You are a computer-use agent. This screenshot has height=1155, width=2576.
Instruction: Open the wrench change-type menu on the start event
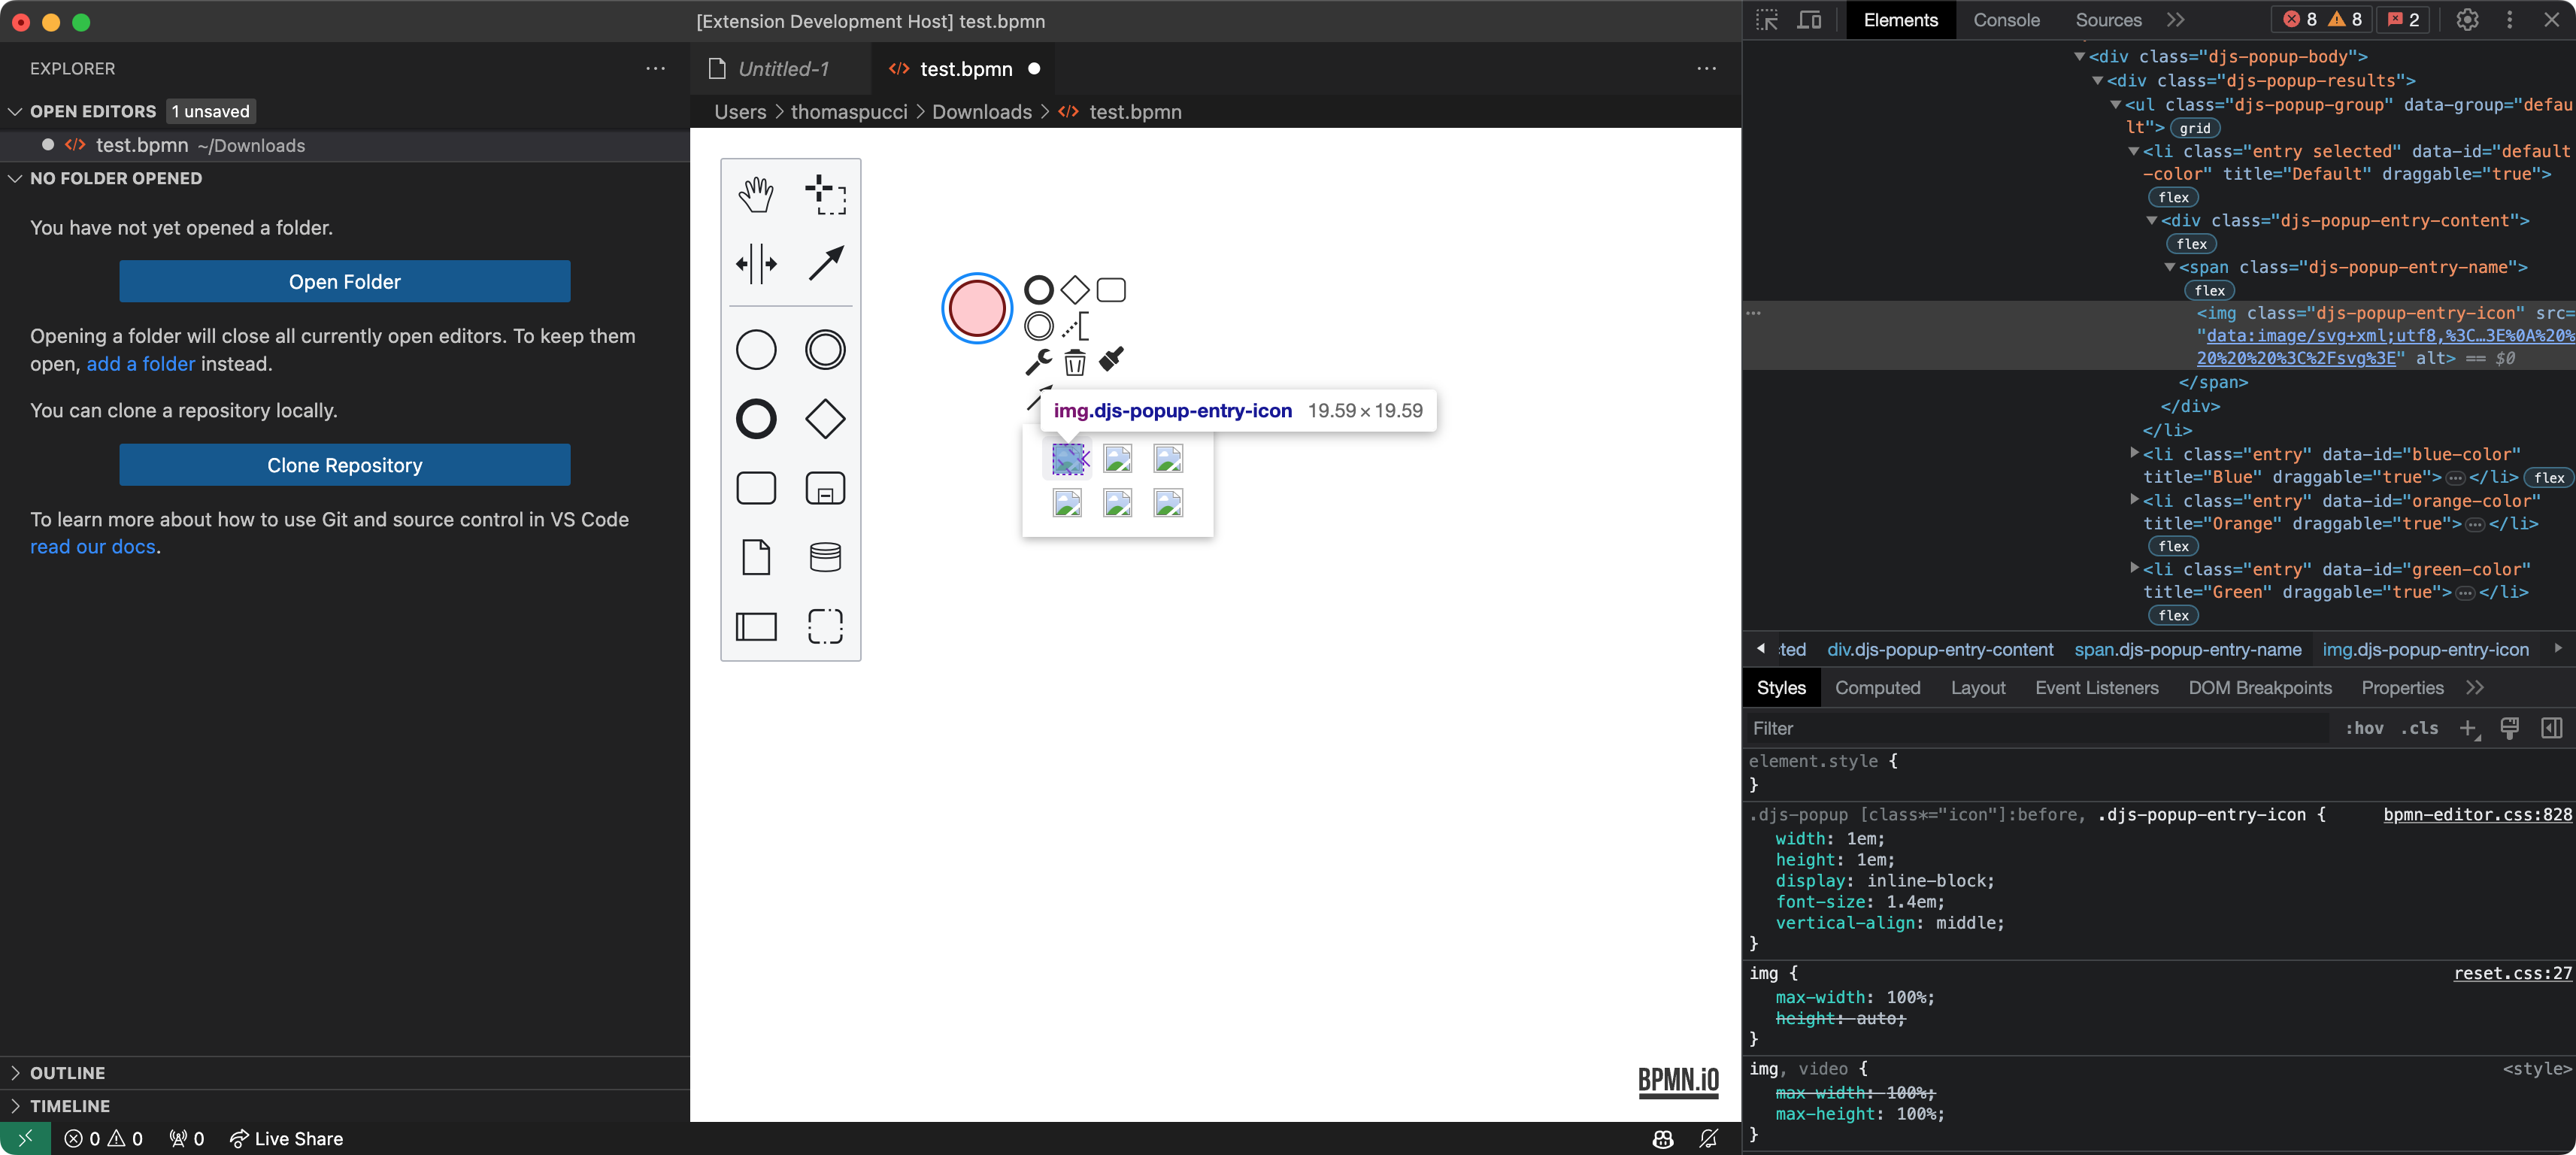tap(1038, 361)
